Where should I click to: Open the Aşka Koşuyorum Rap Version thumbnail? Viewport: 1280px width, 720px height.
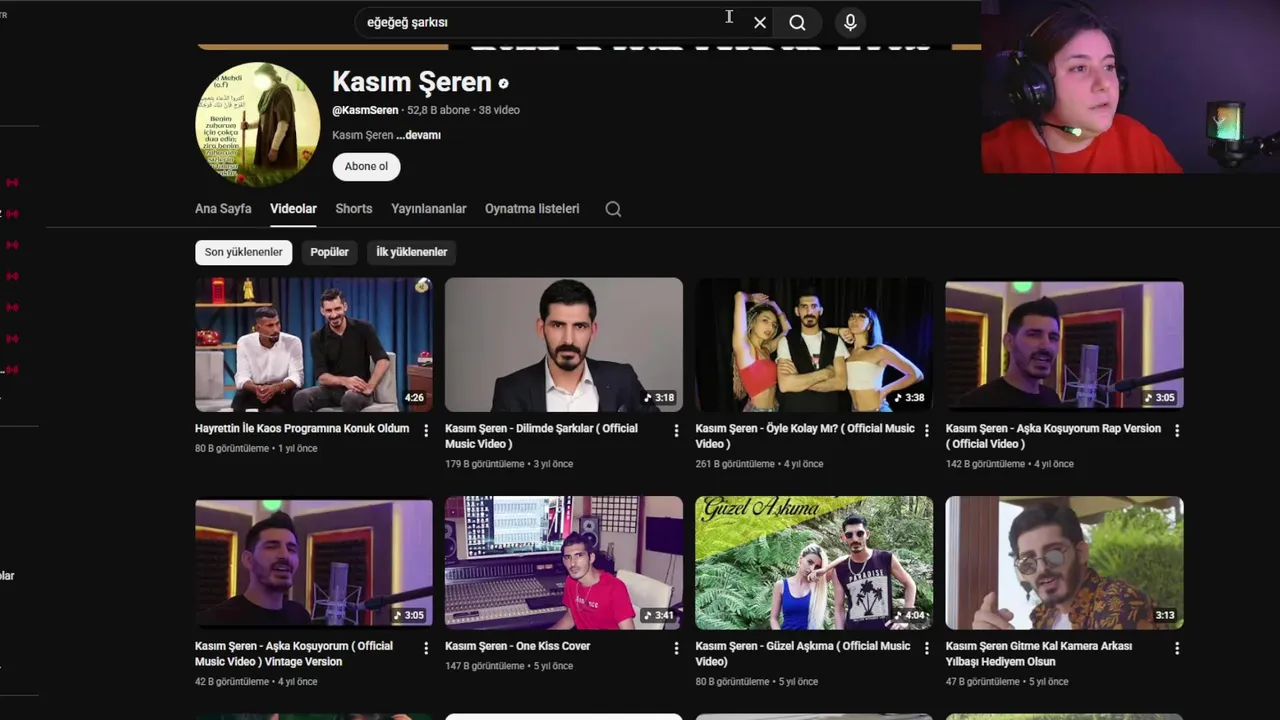[1064, 345]
